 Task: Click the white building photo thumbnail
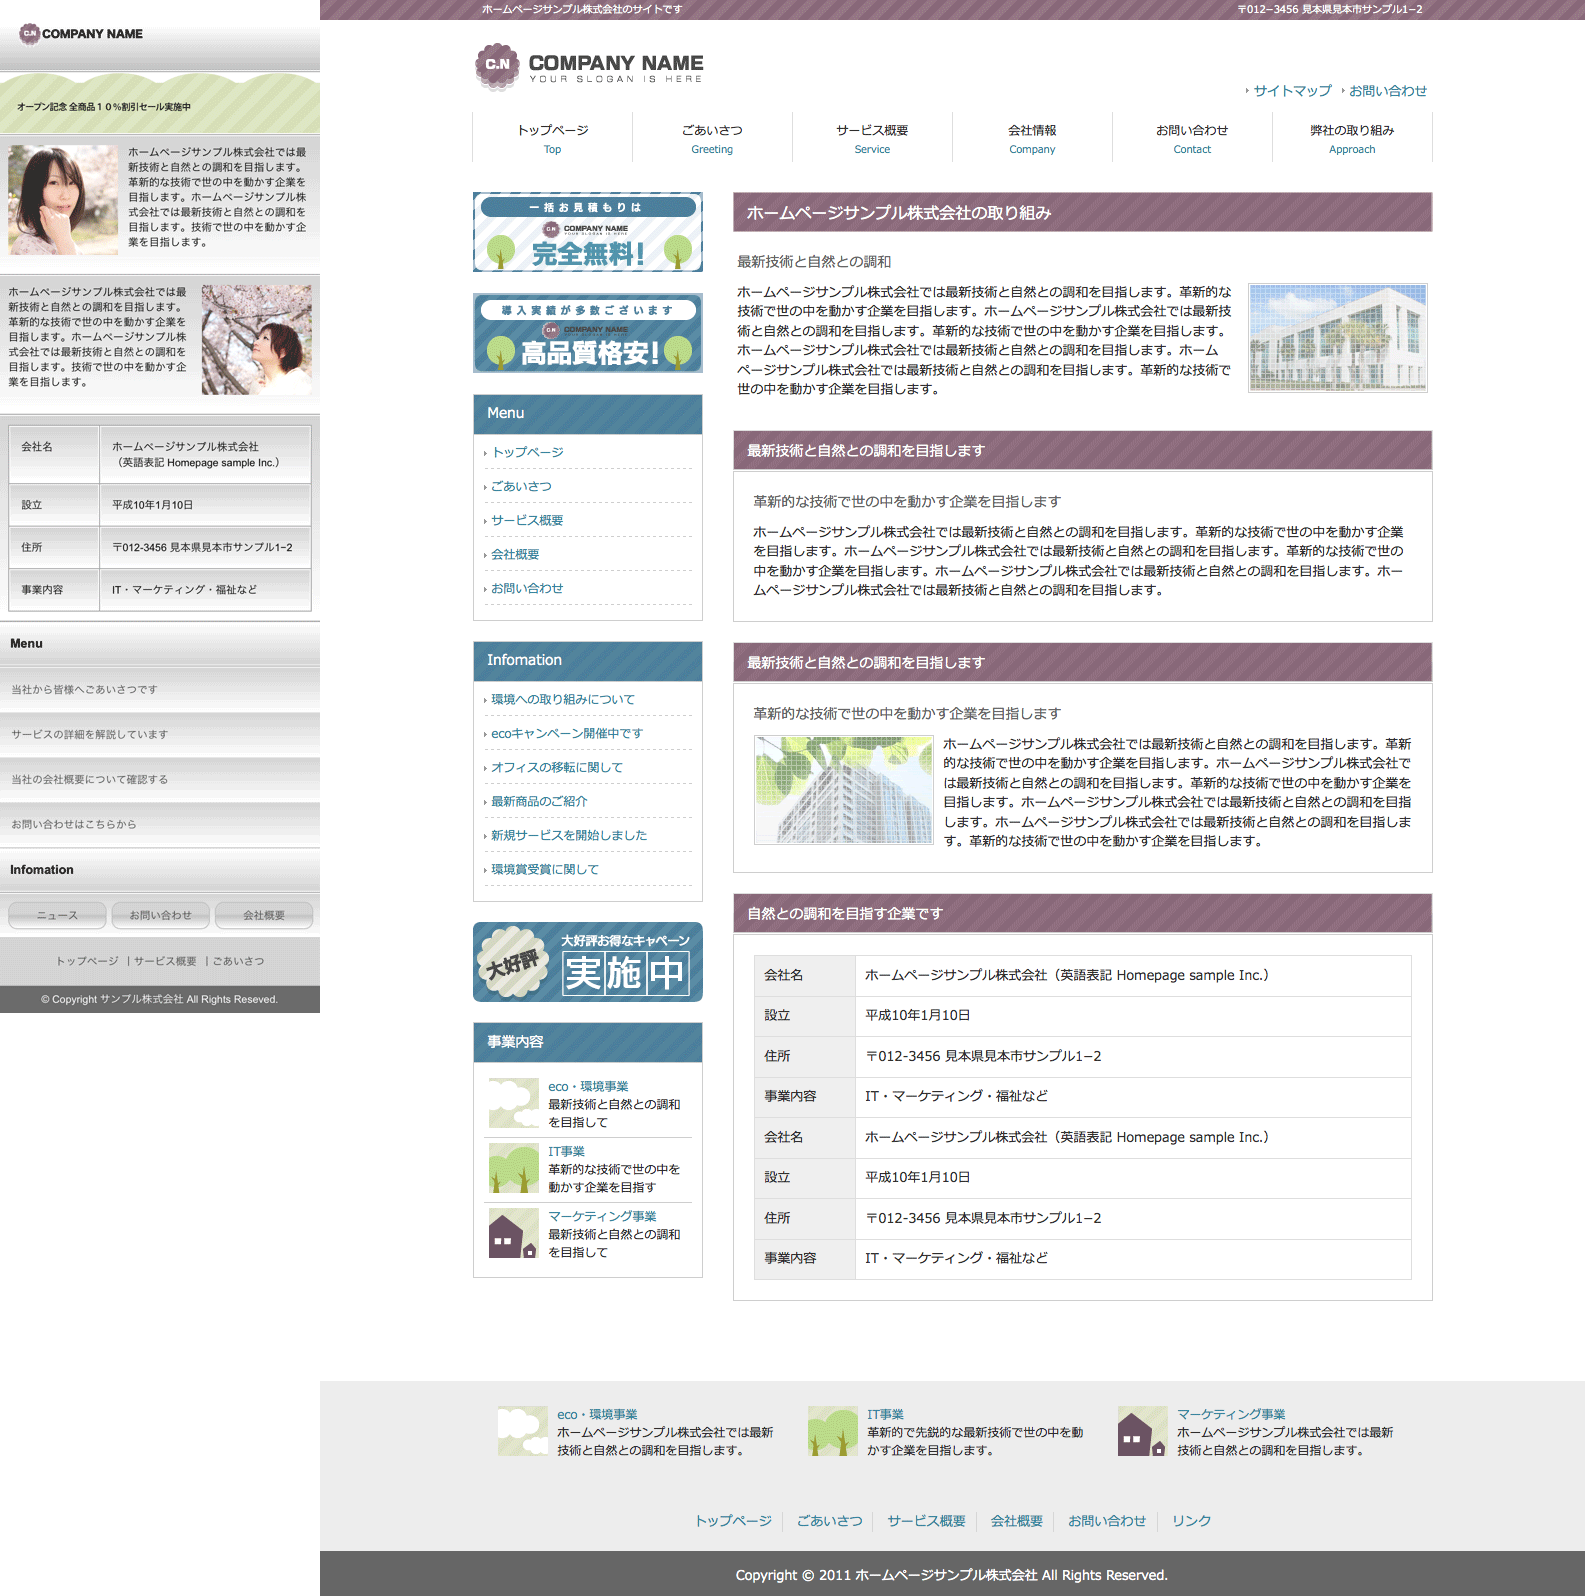(1338, 338)
